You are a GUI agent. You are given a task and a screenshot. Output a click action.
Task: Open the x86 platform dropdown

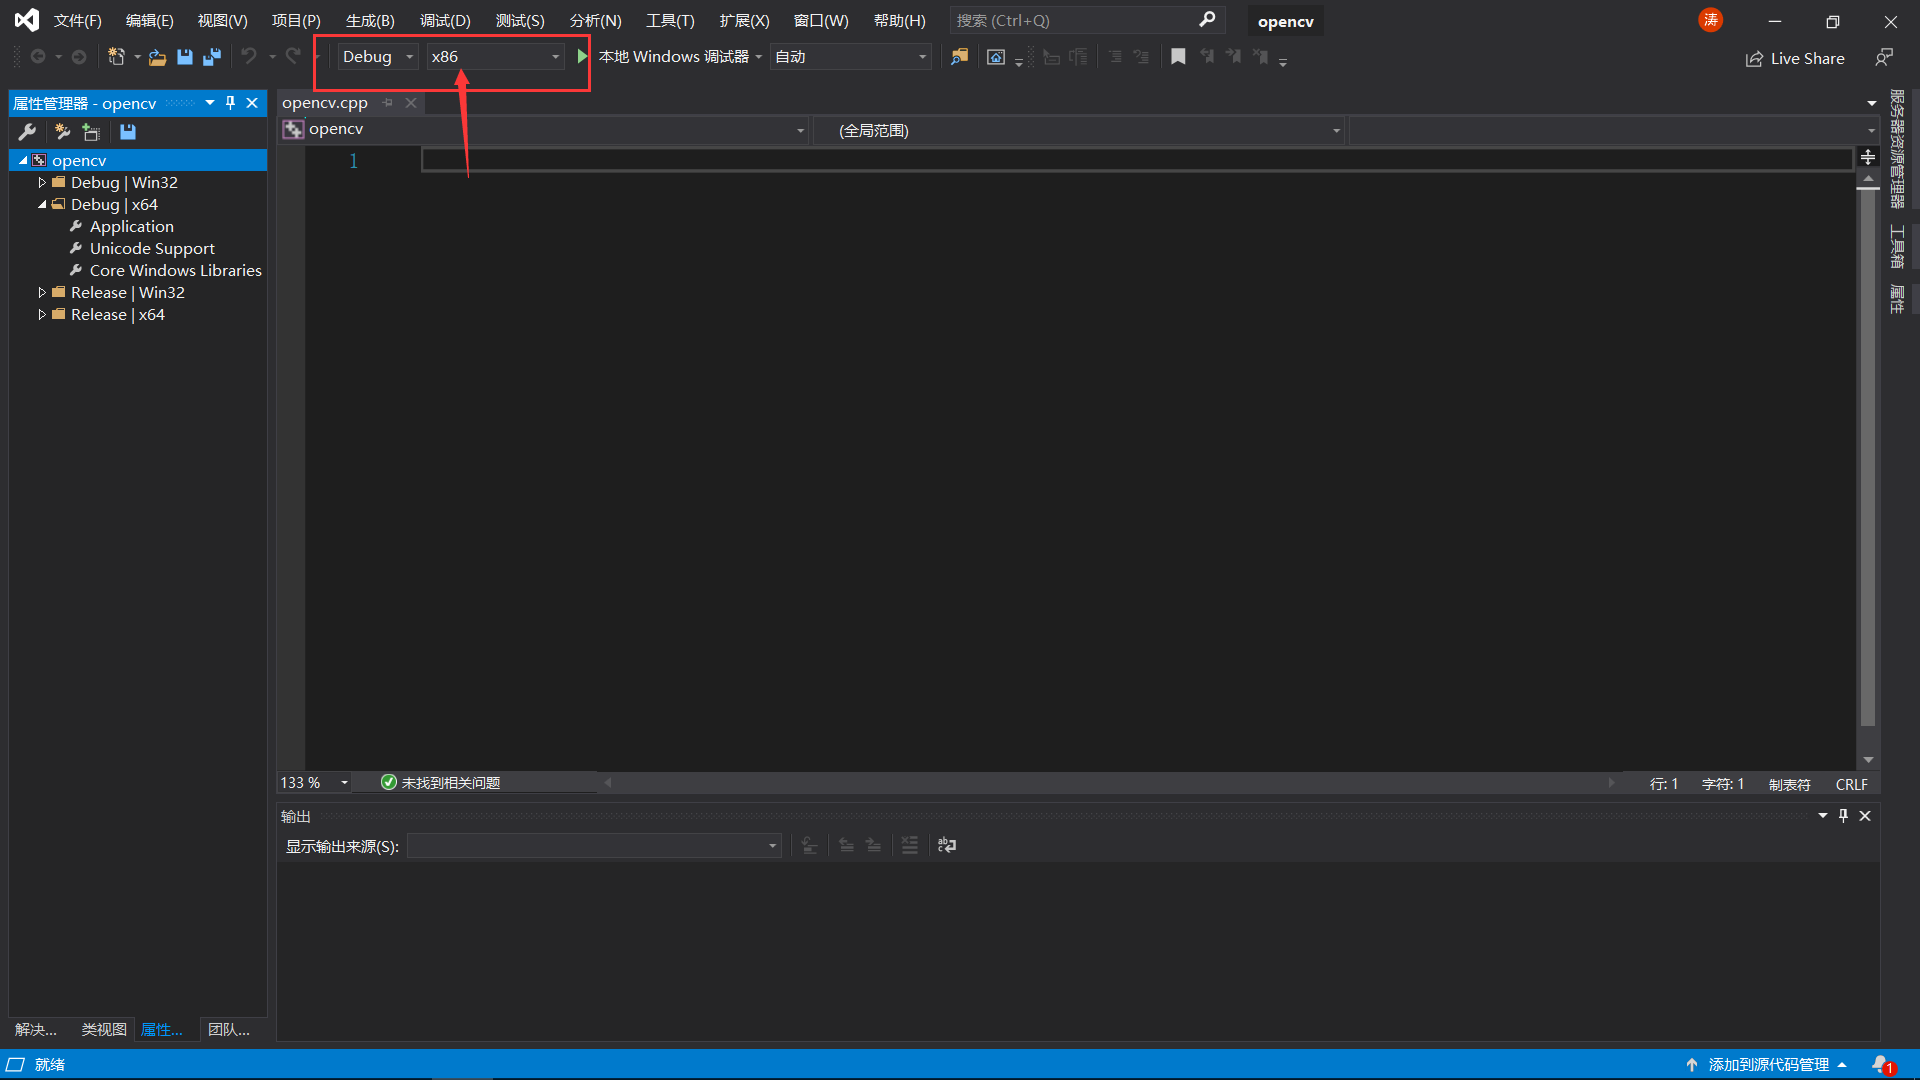coord(555,56)
